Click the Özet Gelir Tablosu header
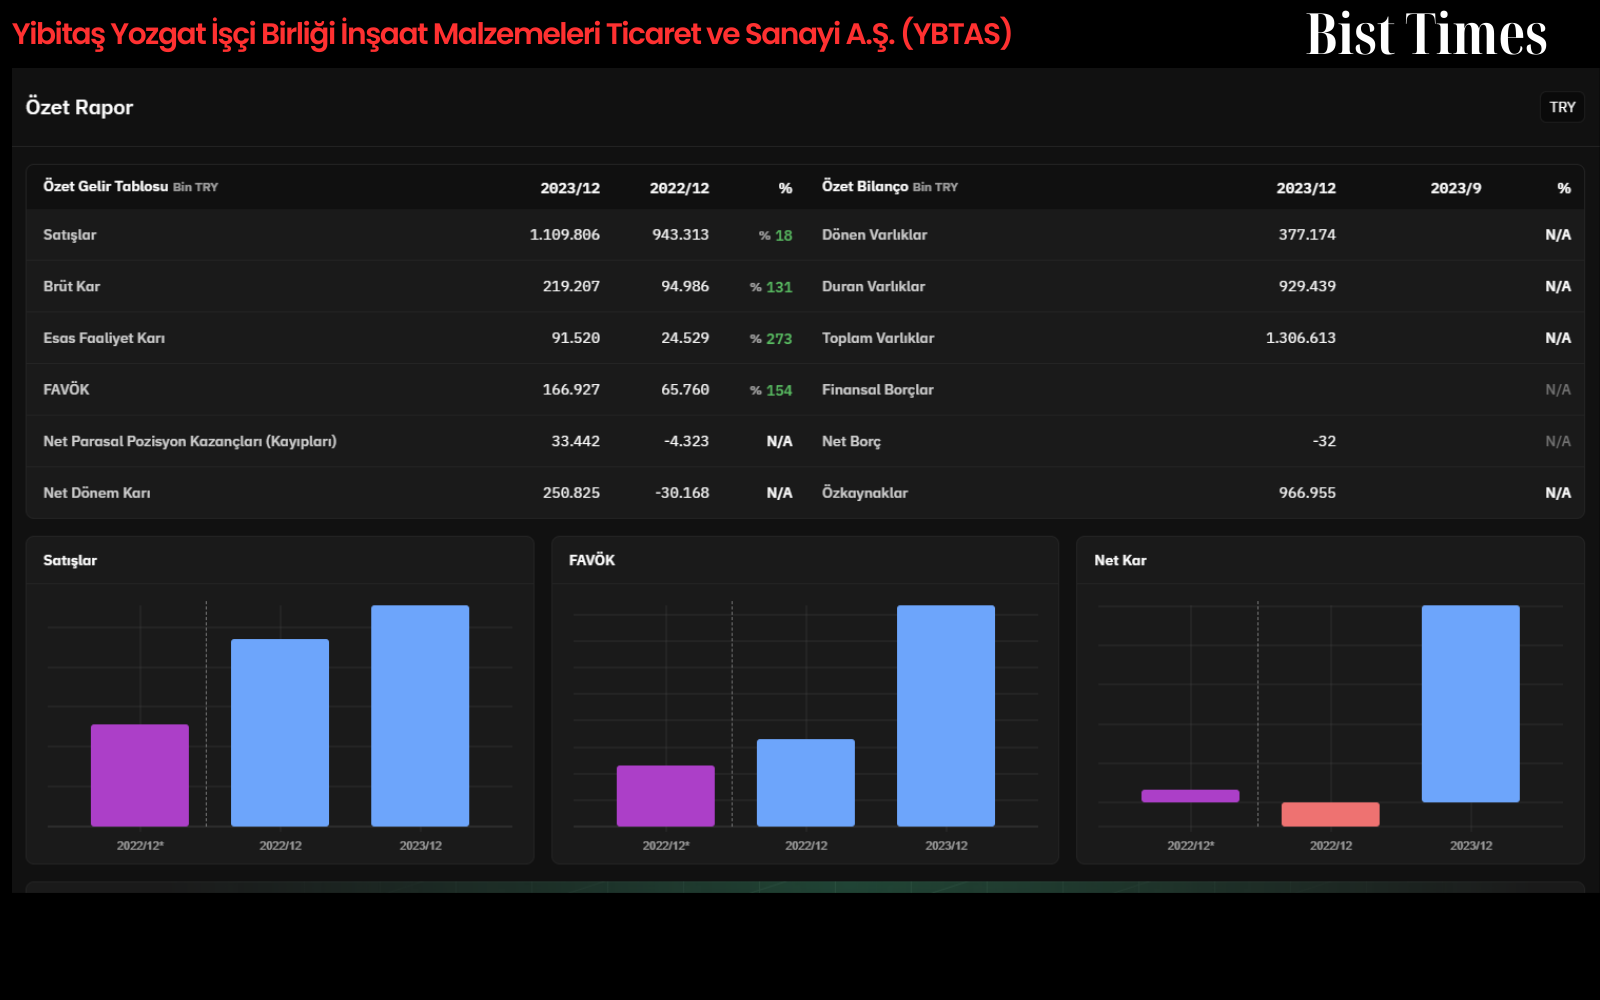The width and height of the screenshot is (1600, 1000). [130, 187]
